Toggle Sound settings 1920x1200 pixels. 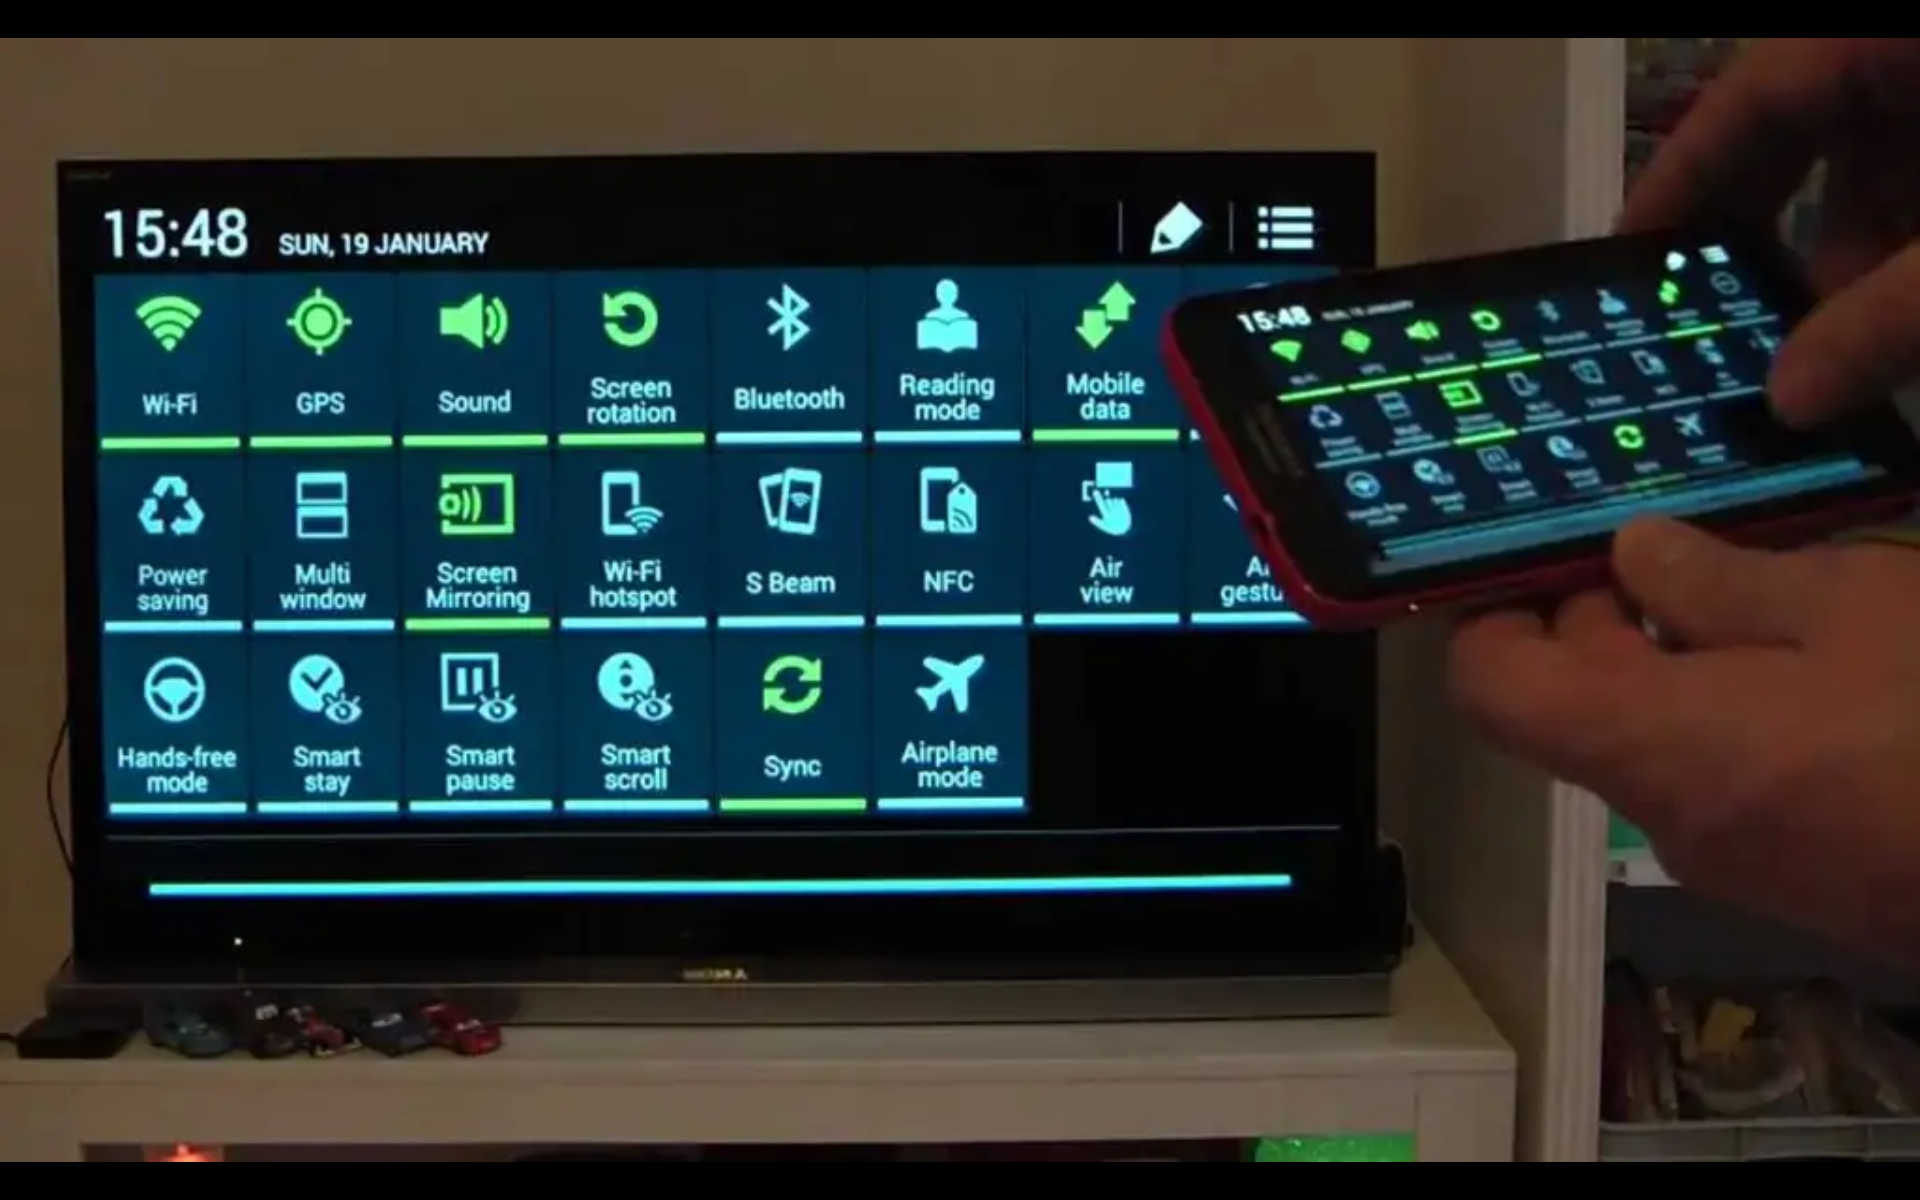click(476, 351)
